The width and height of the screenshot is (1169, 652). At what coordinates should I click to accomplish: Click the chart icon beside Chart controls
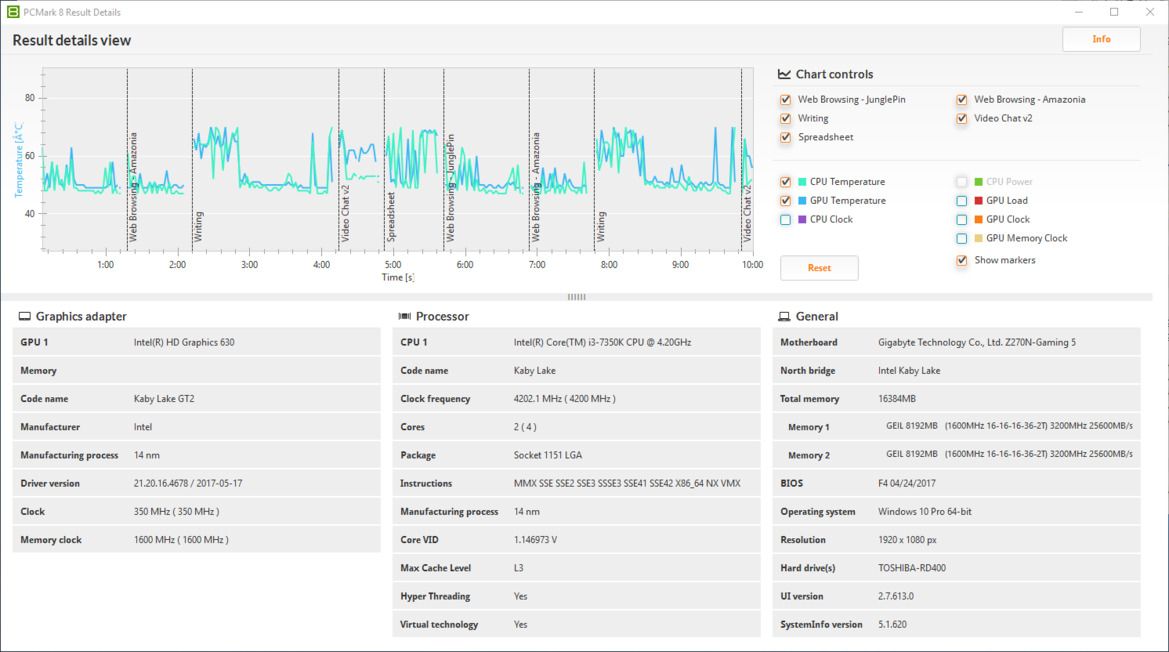pos(784,74)
